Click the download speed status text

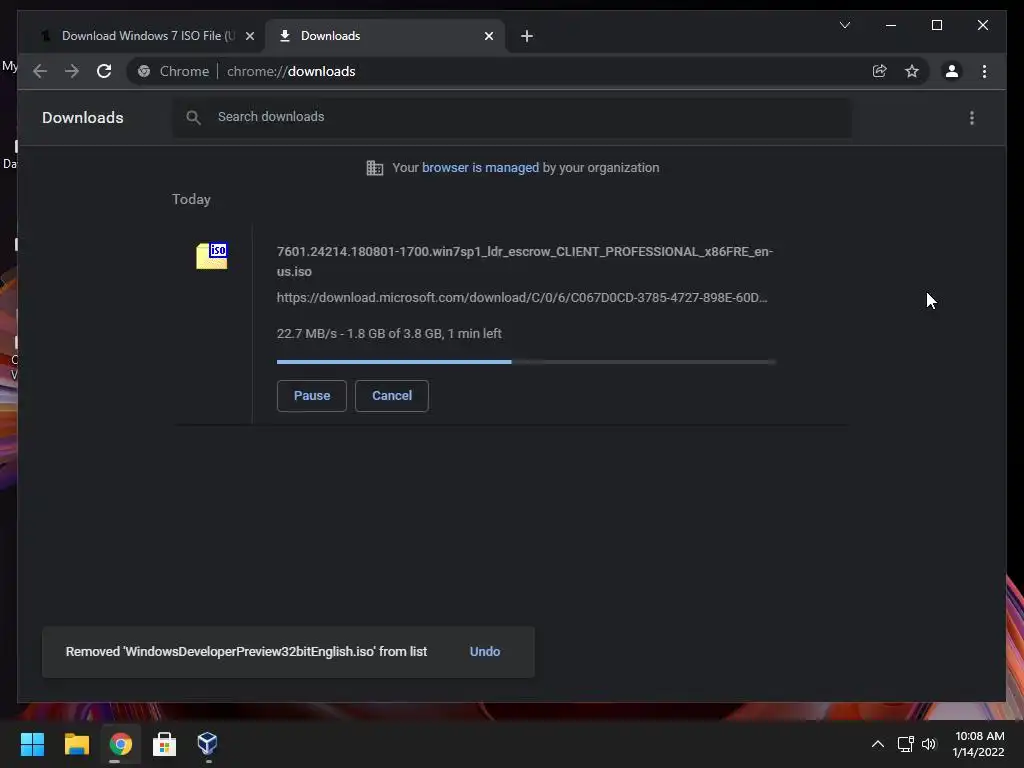[x=389, y=334]
